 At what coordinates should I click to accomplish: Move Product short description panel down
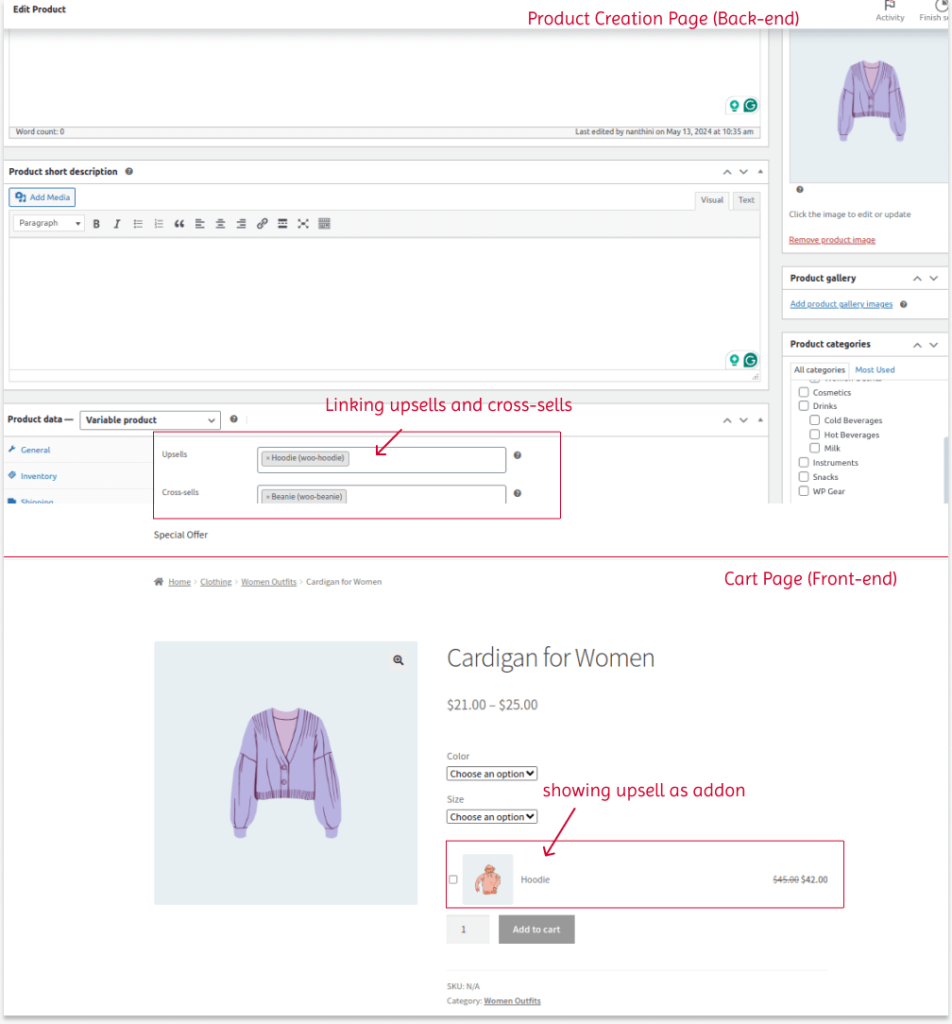tap(744, 172)
